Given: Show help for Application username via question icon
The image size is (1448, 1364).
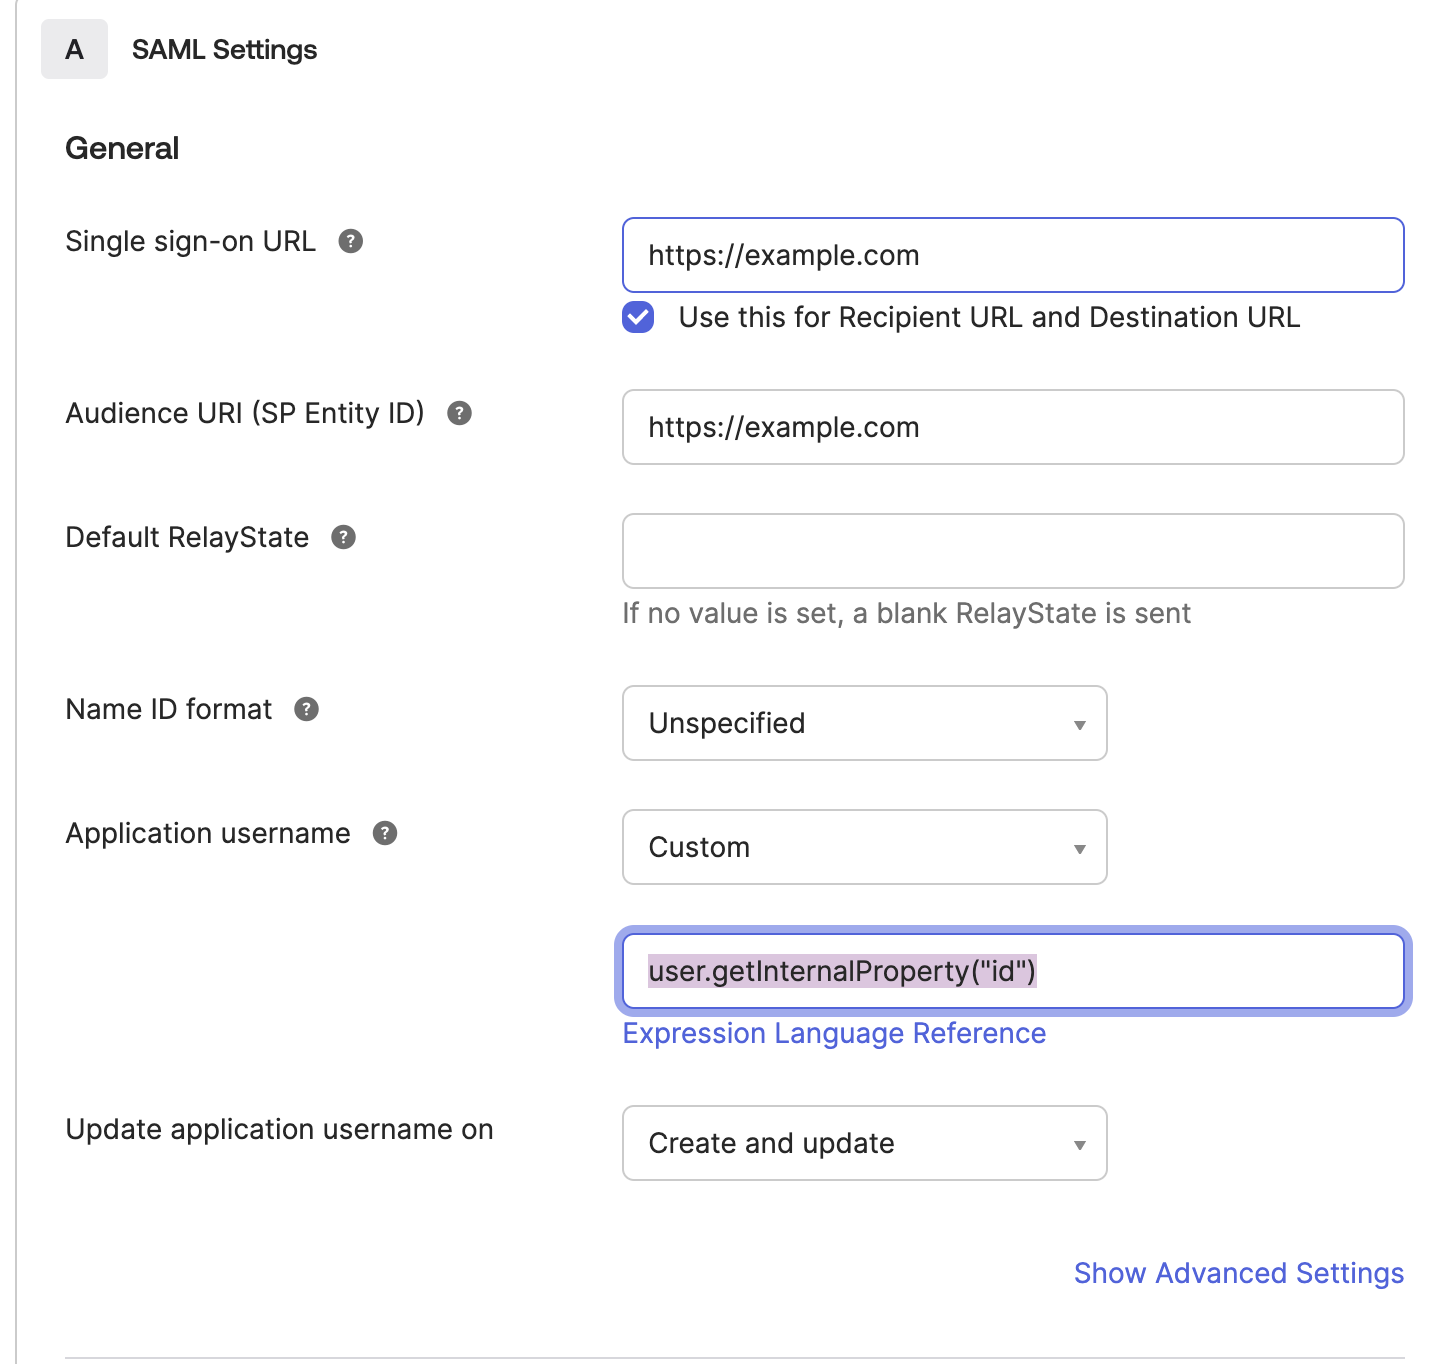Looking at the screenshot, I should coord(385,833).
